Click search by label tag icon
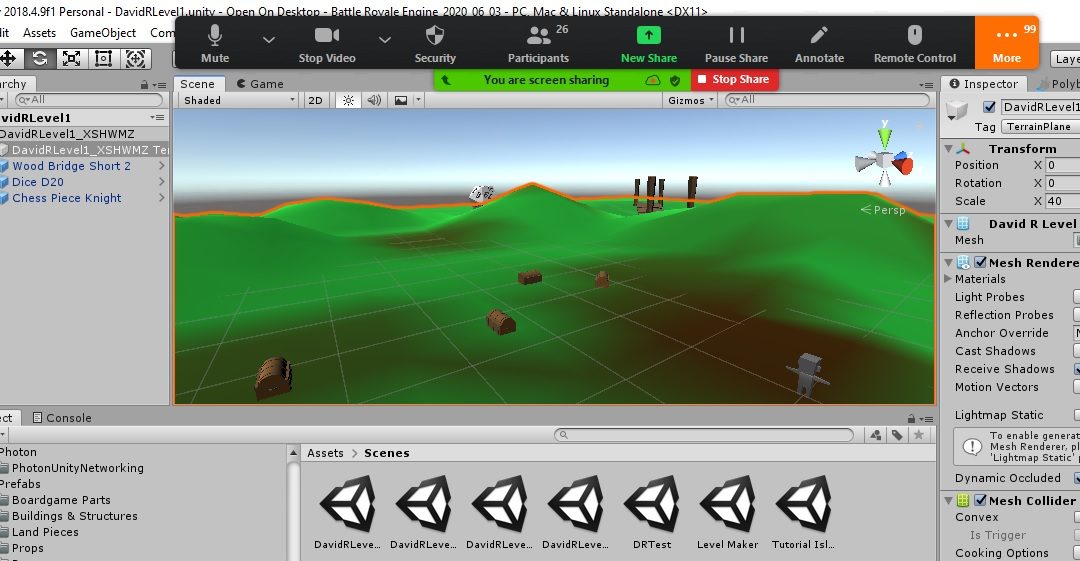The width and height of the screenshot is (1080, 561). point(897,435)
